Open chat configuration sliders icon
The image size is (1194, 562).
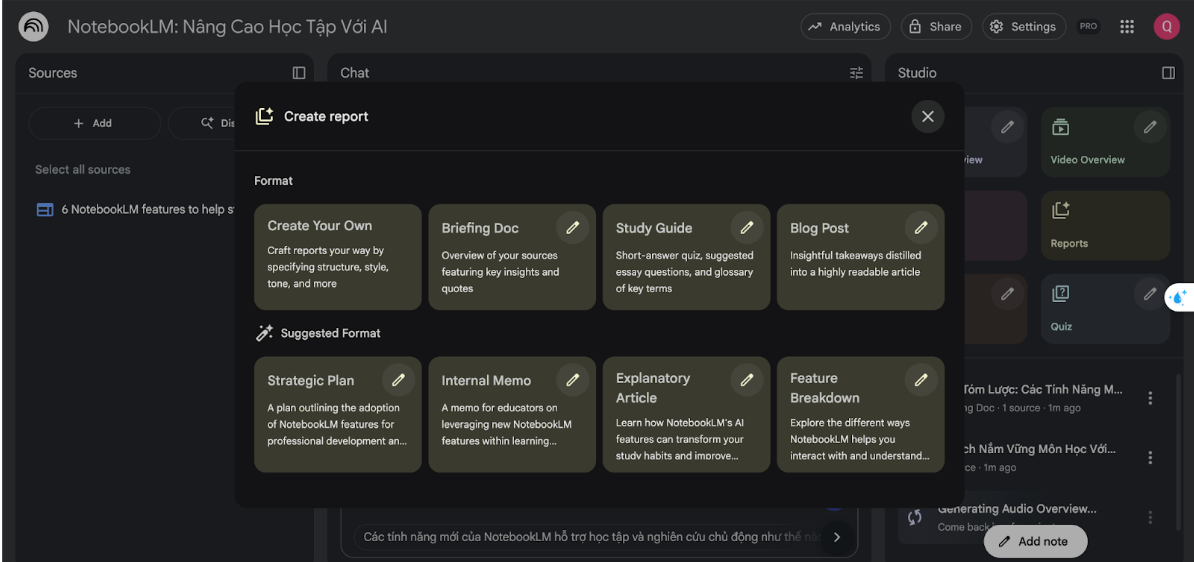[856, 73]
